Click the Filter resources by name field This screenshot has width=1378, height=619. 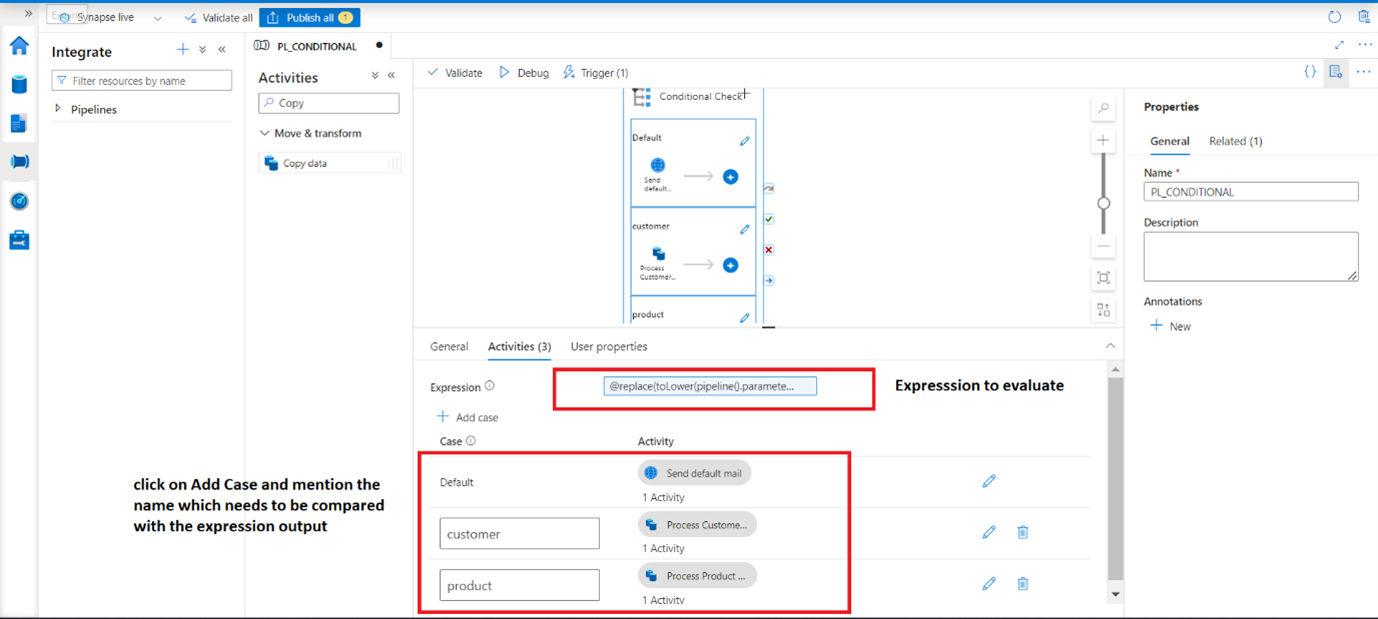point(141,79)
